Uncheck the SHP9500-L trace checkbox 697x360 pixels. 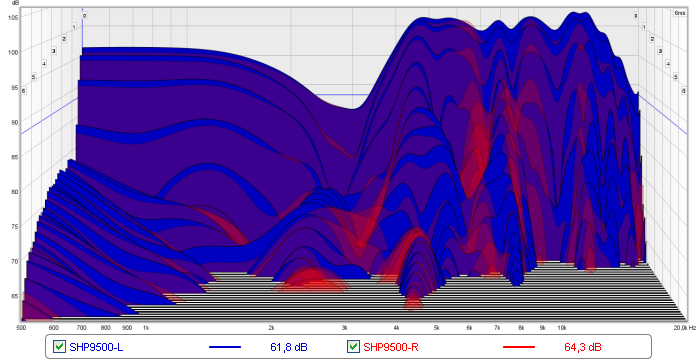59,347
